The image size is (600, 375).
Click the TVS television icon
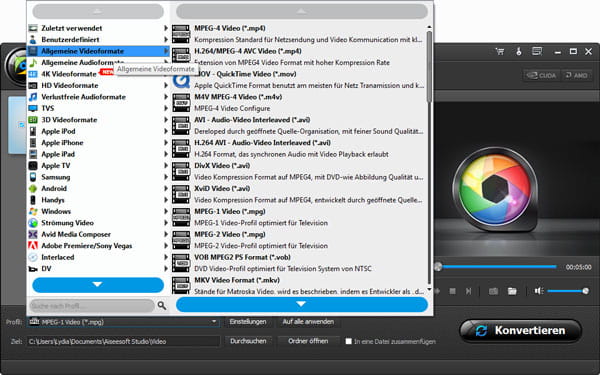[x=33, y=108]
